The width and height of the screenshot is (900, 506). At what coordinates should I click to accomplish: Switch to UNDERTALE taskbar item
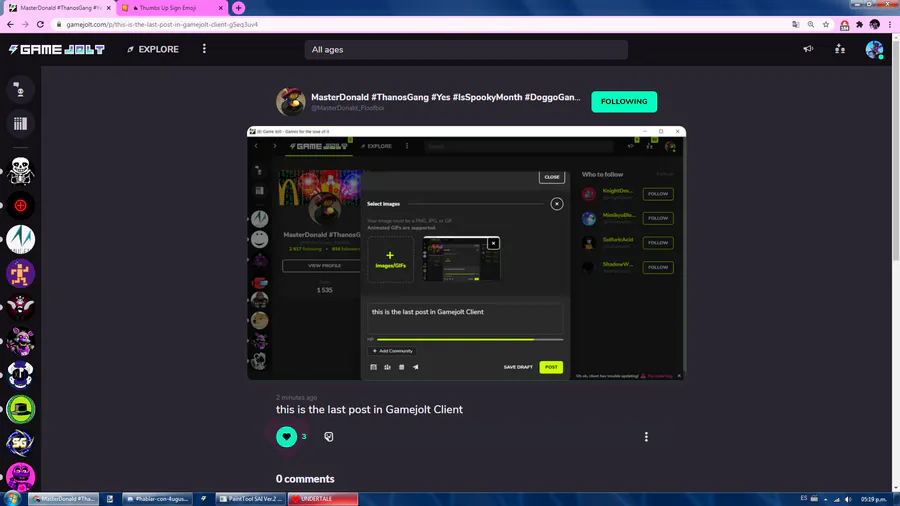323,499
